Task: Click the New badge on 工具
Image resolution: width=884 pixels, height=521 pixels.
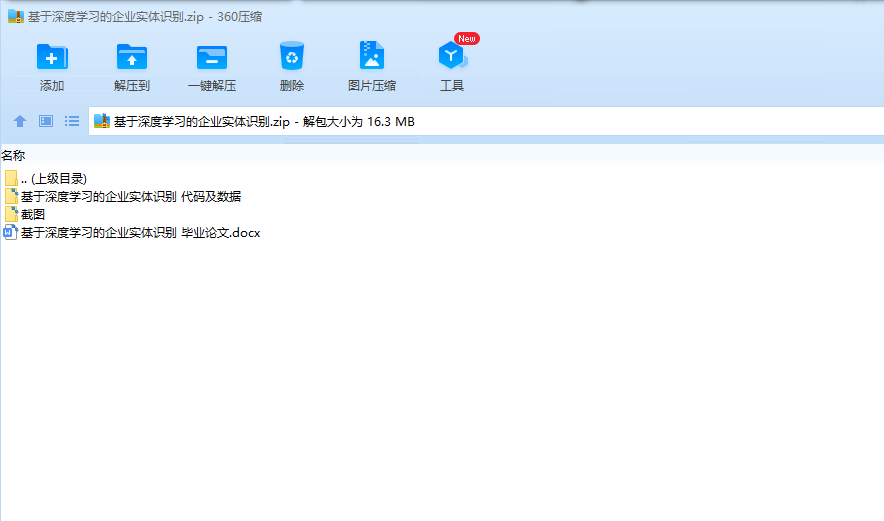Action: [x=467, y=38]
